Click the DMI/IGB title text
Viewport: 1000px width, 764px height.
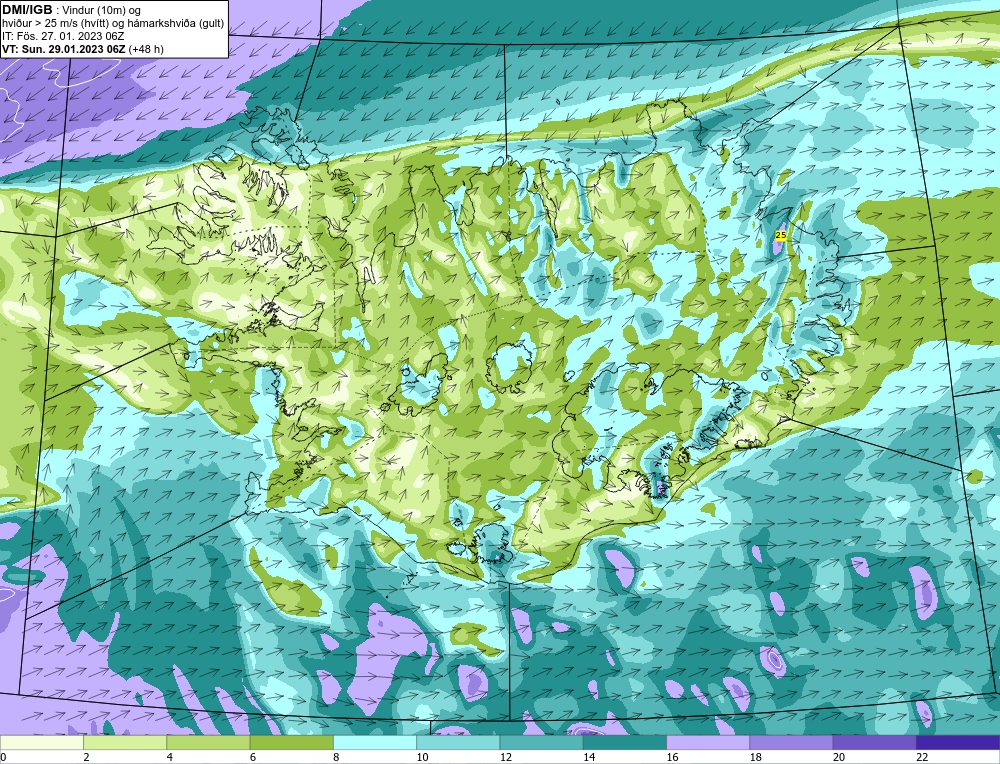pos(27,10)
